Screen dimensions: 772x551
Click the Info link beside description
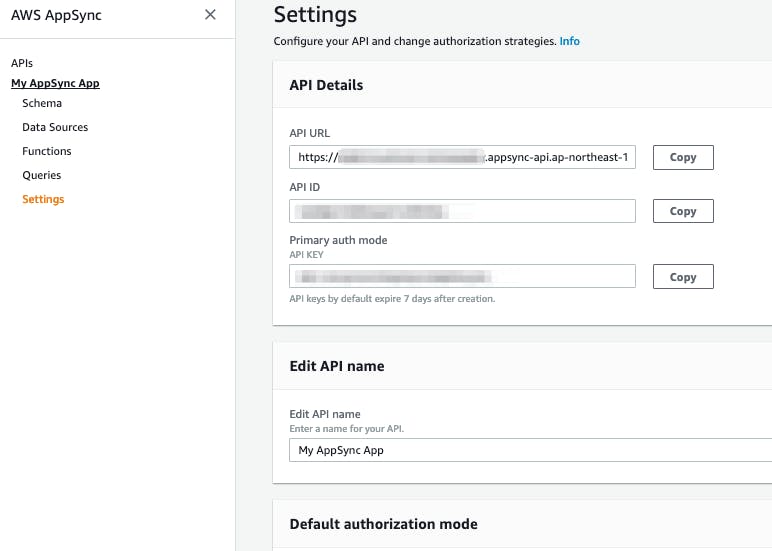click(x=569, y=41)
